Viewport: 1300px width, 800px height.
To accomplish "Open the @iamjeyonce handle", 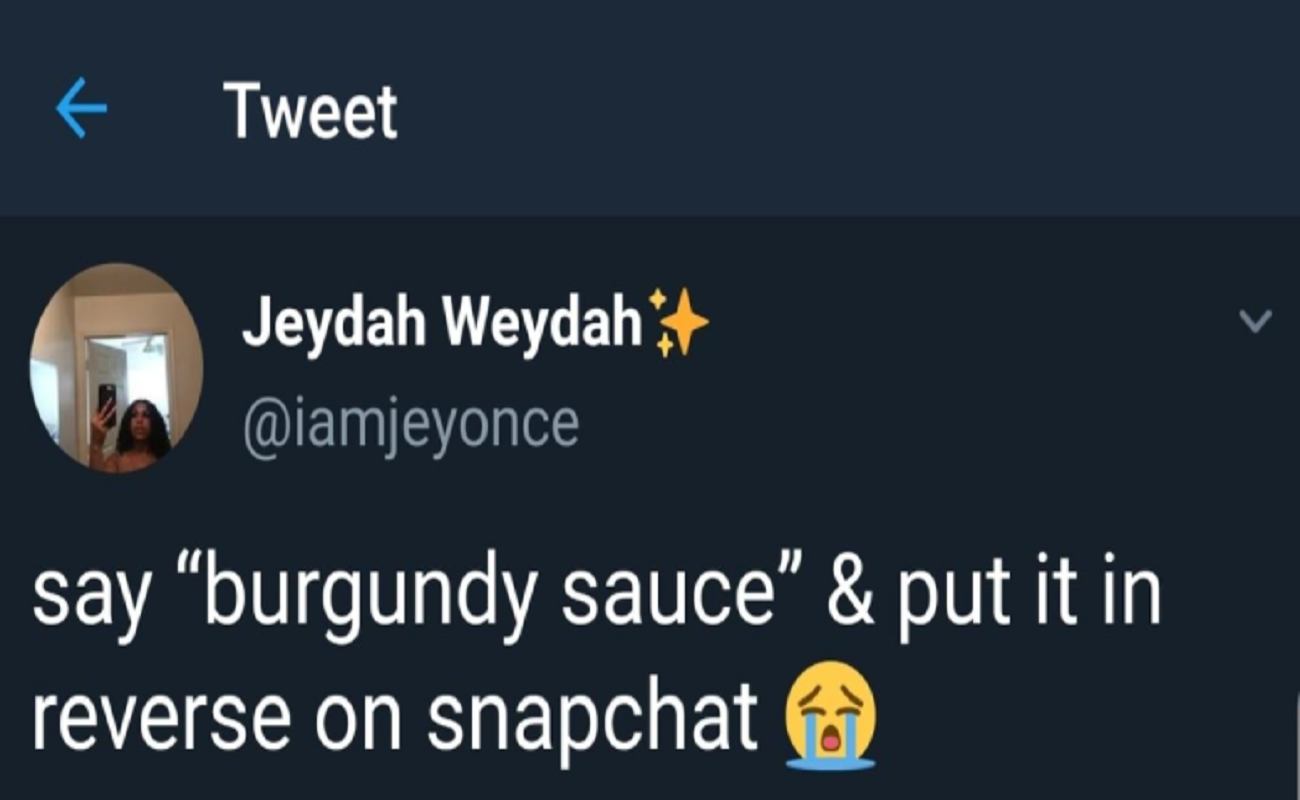I will point(410,424).
